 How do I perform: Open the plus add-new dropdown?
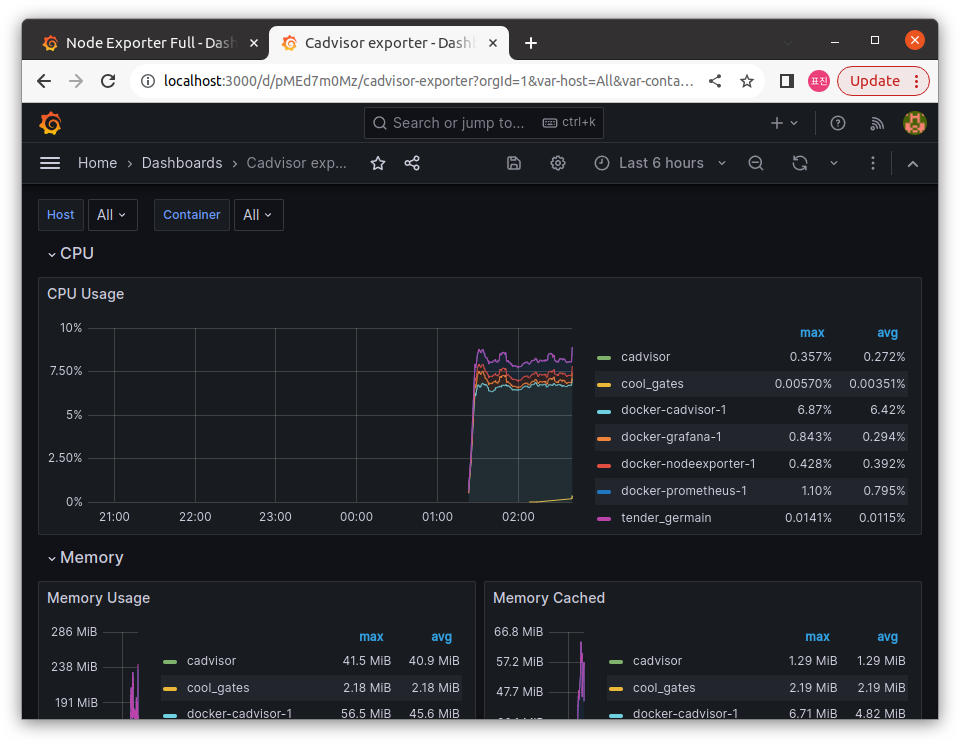[x=784, y=123]
